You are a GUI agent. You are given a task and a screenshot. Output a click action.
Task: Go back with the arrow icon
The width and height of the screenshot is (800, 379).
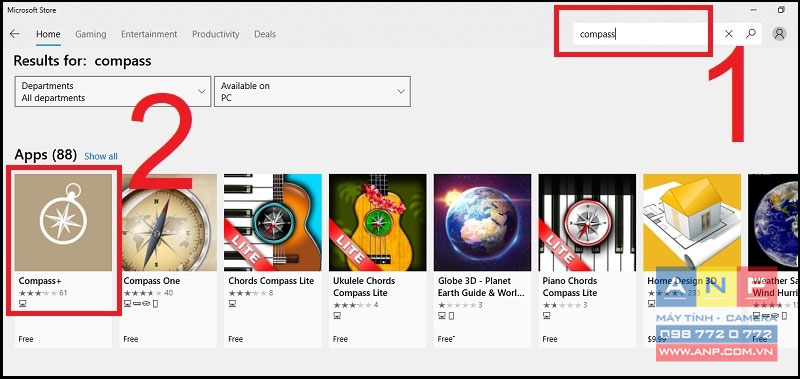14,34
